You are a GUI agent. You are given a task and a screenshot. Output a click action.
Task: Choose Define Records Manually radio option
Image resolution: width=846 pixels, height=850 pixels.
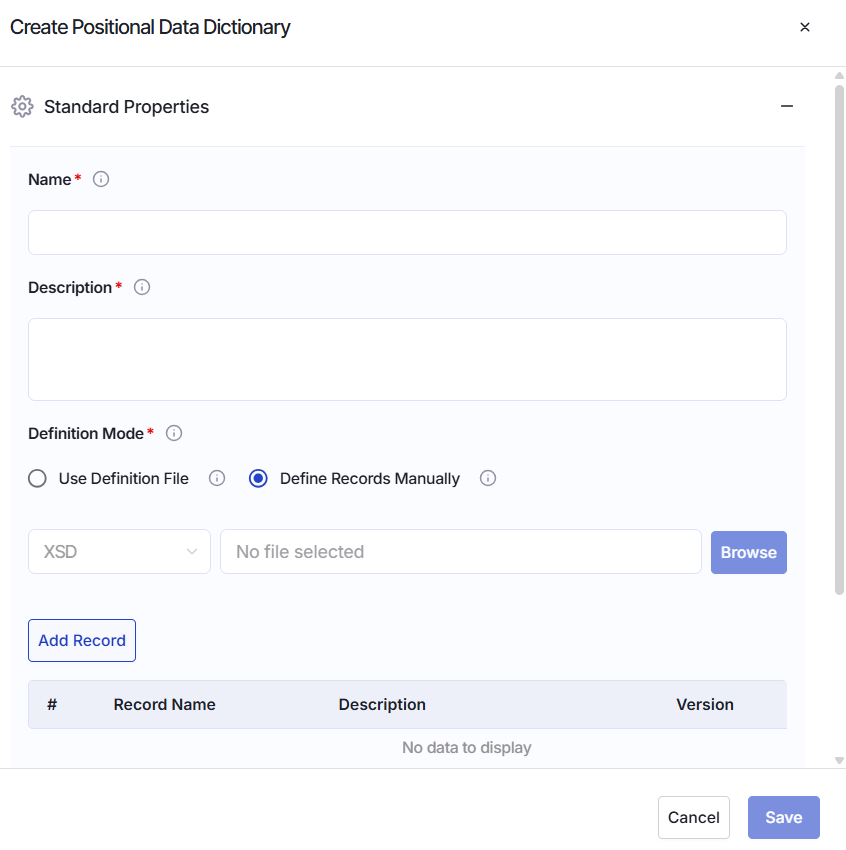pyautogui.click(x=258, y=479)
